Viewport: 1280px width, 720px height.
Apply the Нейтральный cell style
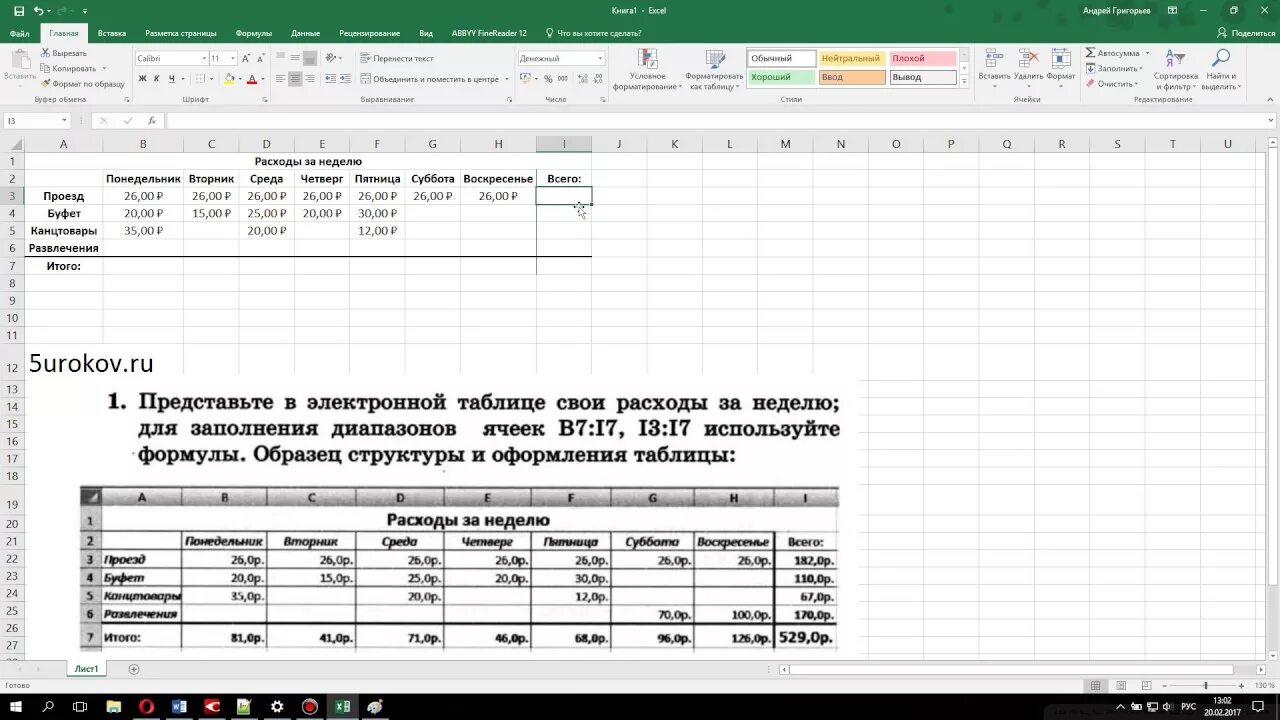(x=852, y=58)
